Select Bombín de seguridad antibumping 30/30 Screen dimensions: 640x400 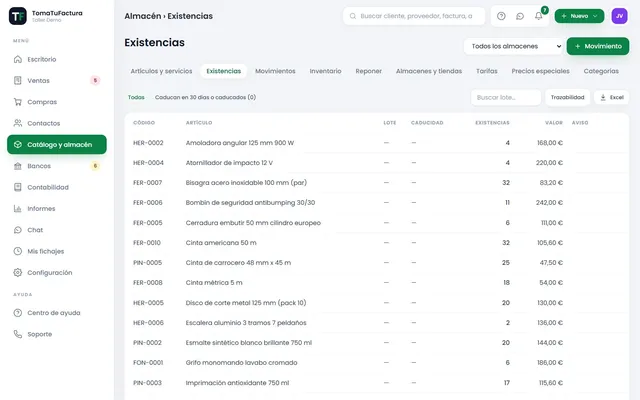(x=377, y=202)
